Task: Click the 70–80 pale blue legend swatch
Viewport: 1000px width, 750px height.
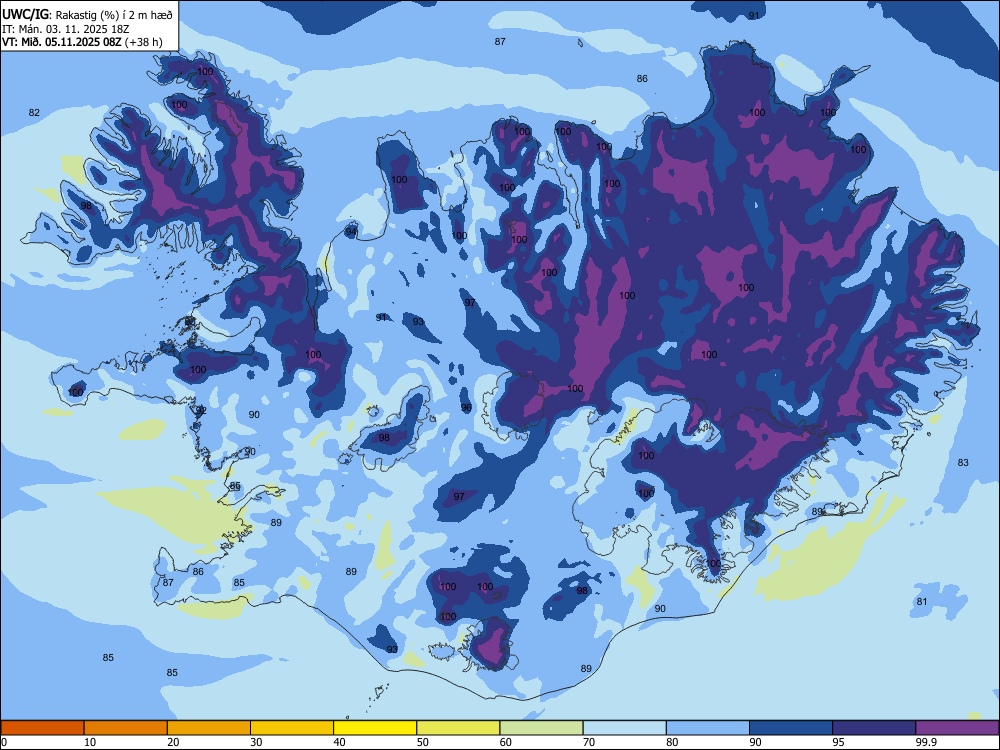Action: click(624, 728)
